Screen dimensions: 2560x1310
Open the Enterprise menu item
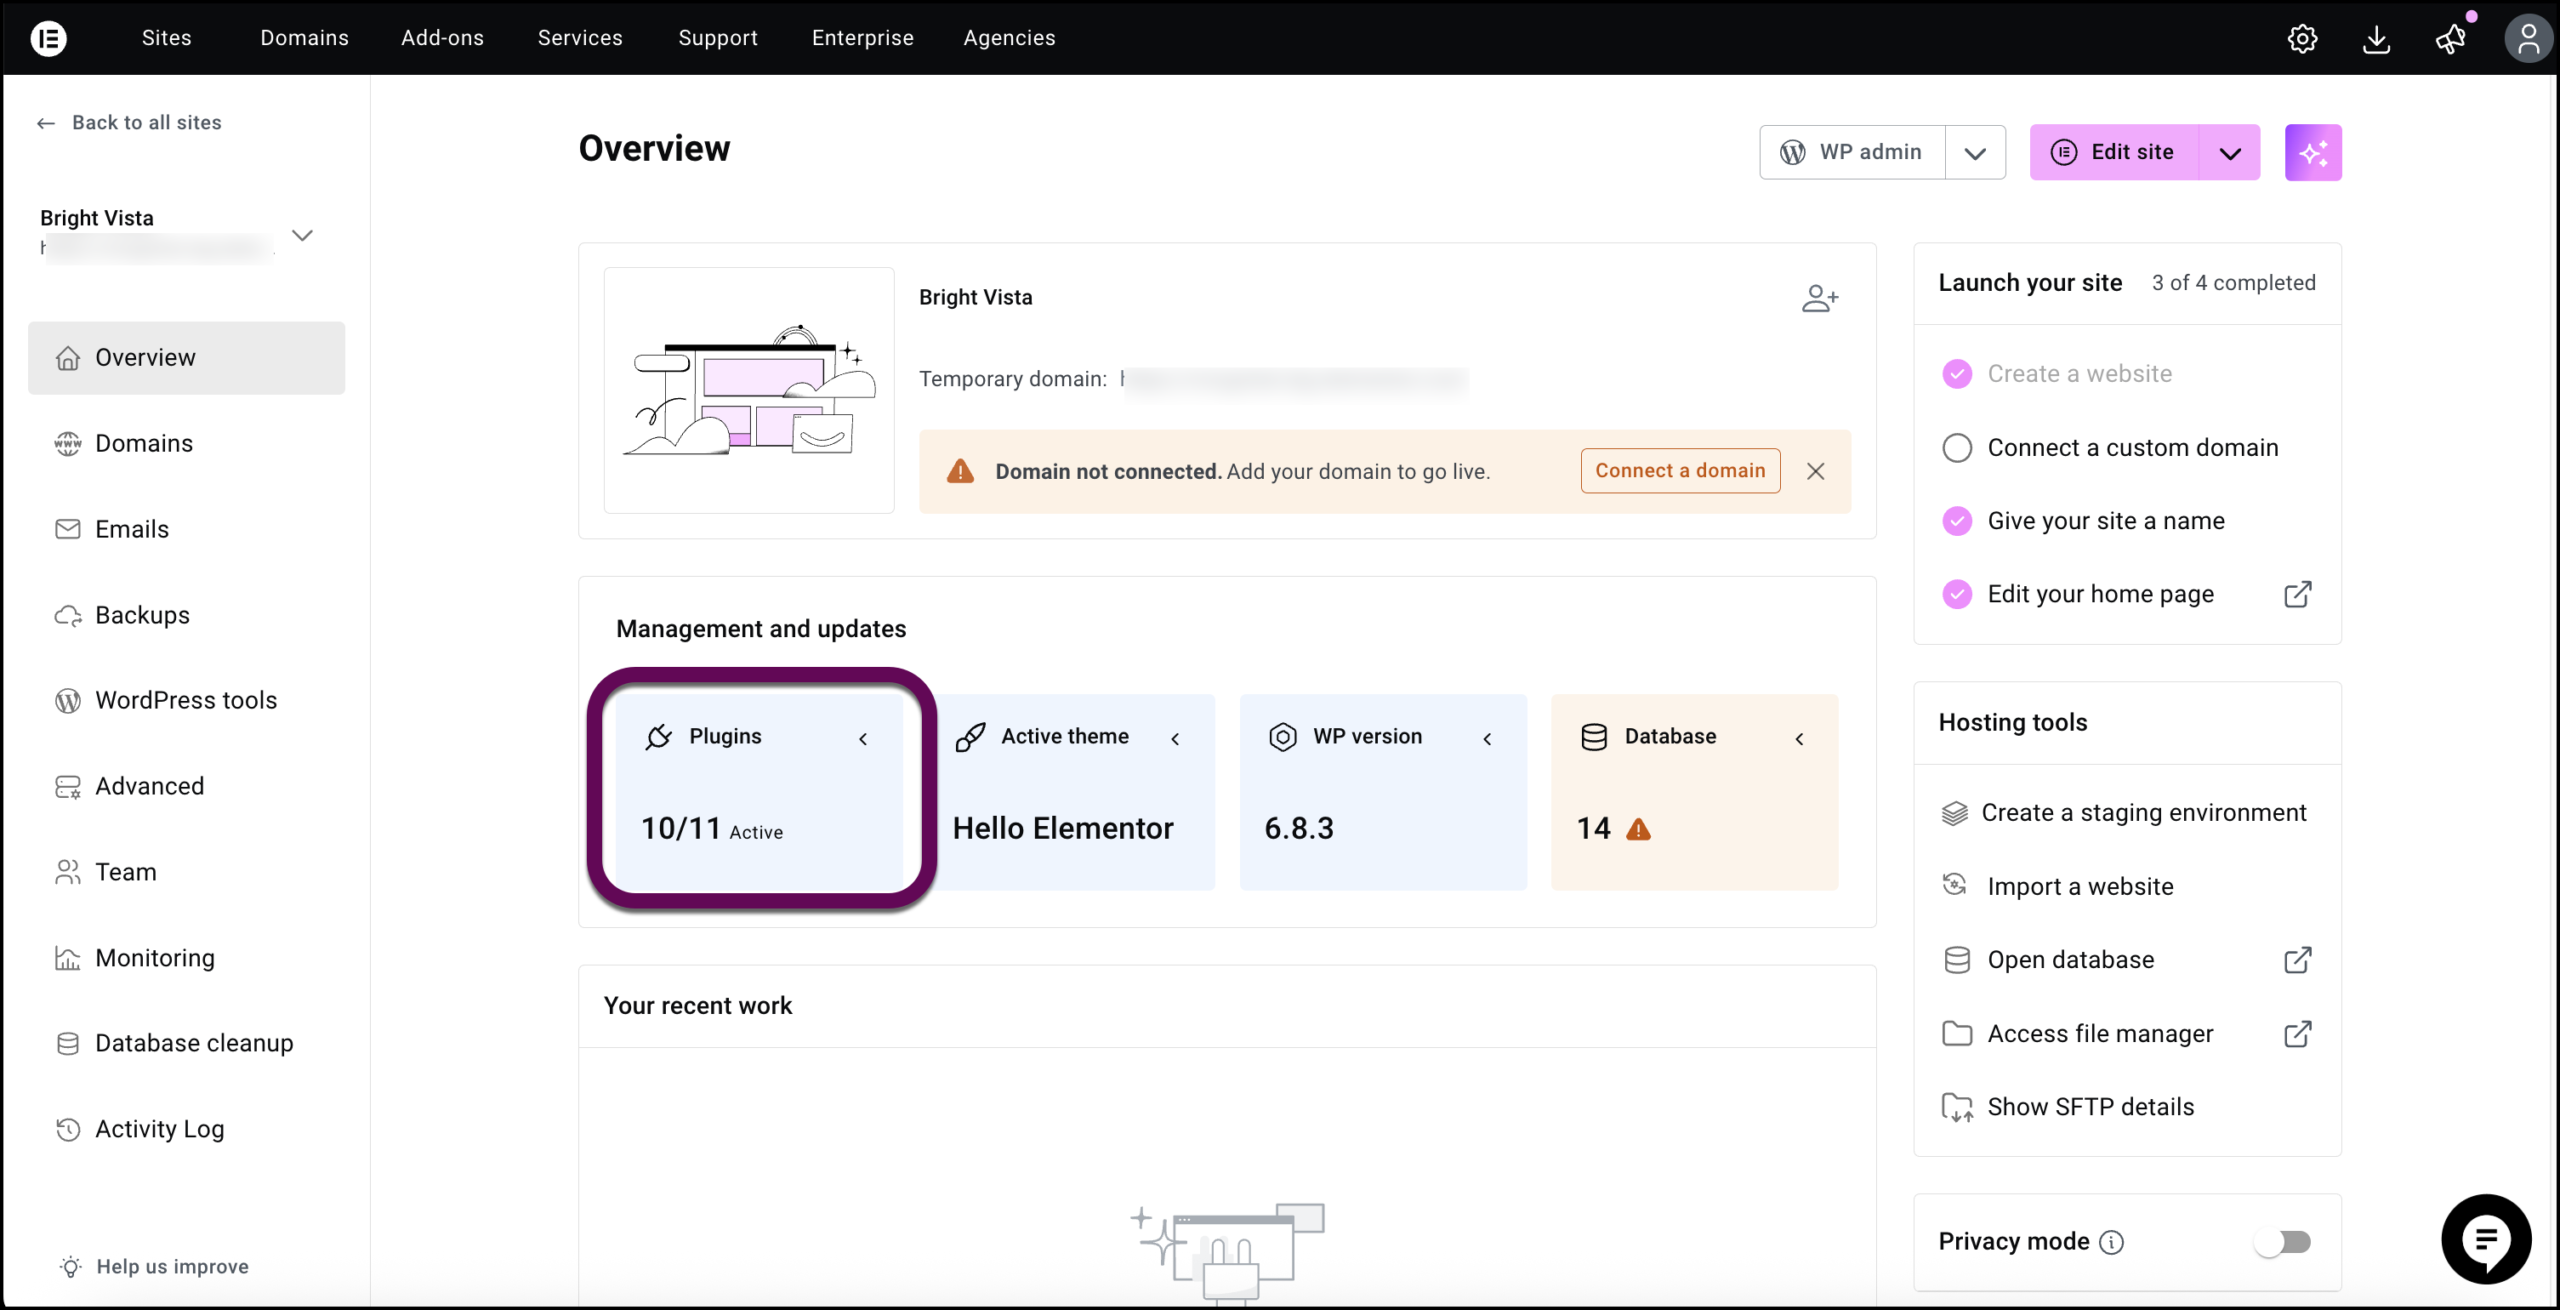coord(862,38)
